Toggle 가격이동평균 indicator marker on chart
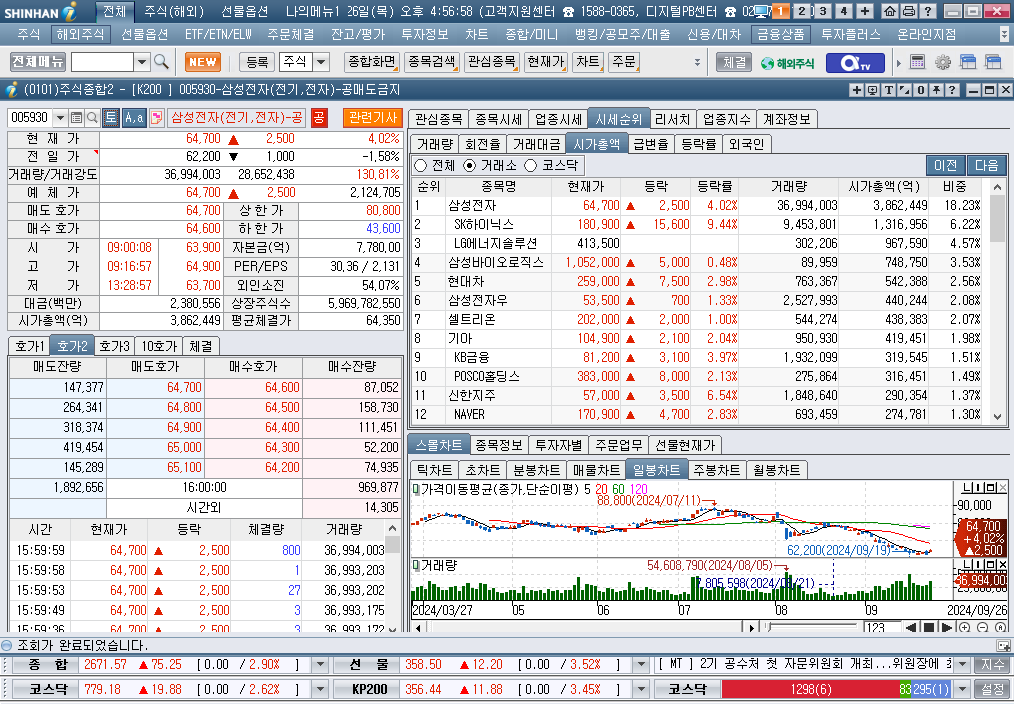The image size is (1014, 704). tap(416, 489)
